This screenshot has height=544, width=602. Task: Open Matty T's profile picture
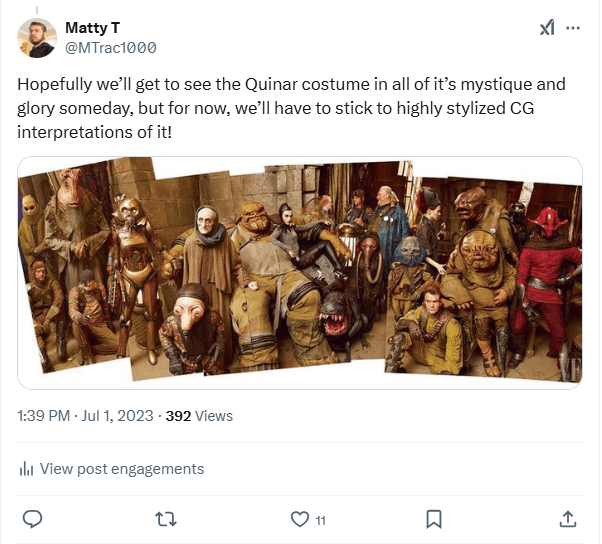tap(37, 38)
